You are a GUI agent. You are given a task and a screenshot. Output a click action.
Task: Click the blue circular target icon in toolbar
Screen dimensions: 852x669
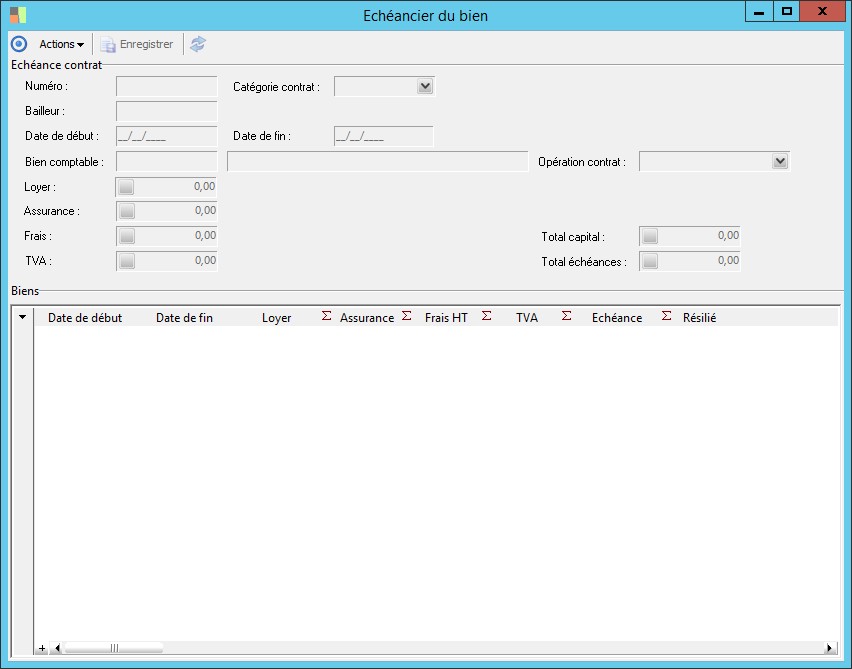[18, 44]
